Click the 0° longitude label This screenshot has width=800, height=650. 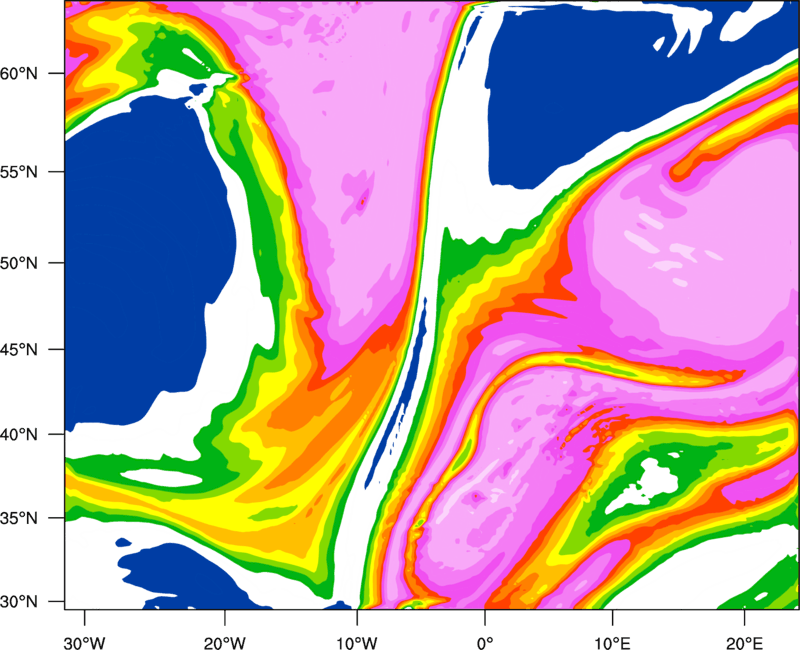coord(485,642)
